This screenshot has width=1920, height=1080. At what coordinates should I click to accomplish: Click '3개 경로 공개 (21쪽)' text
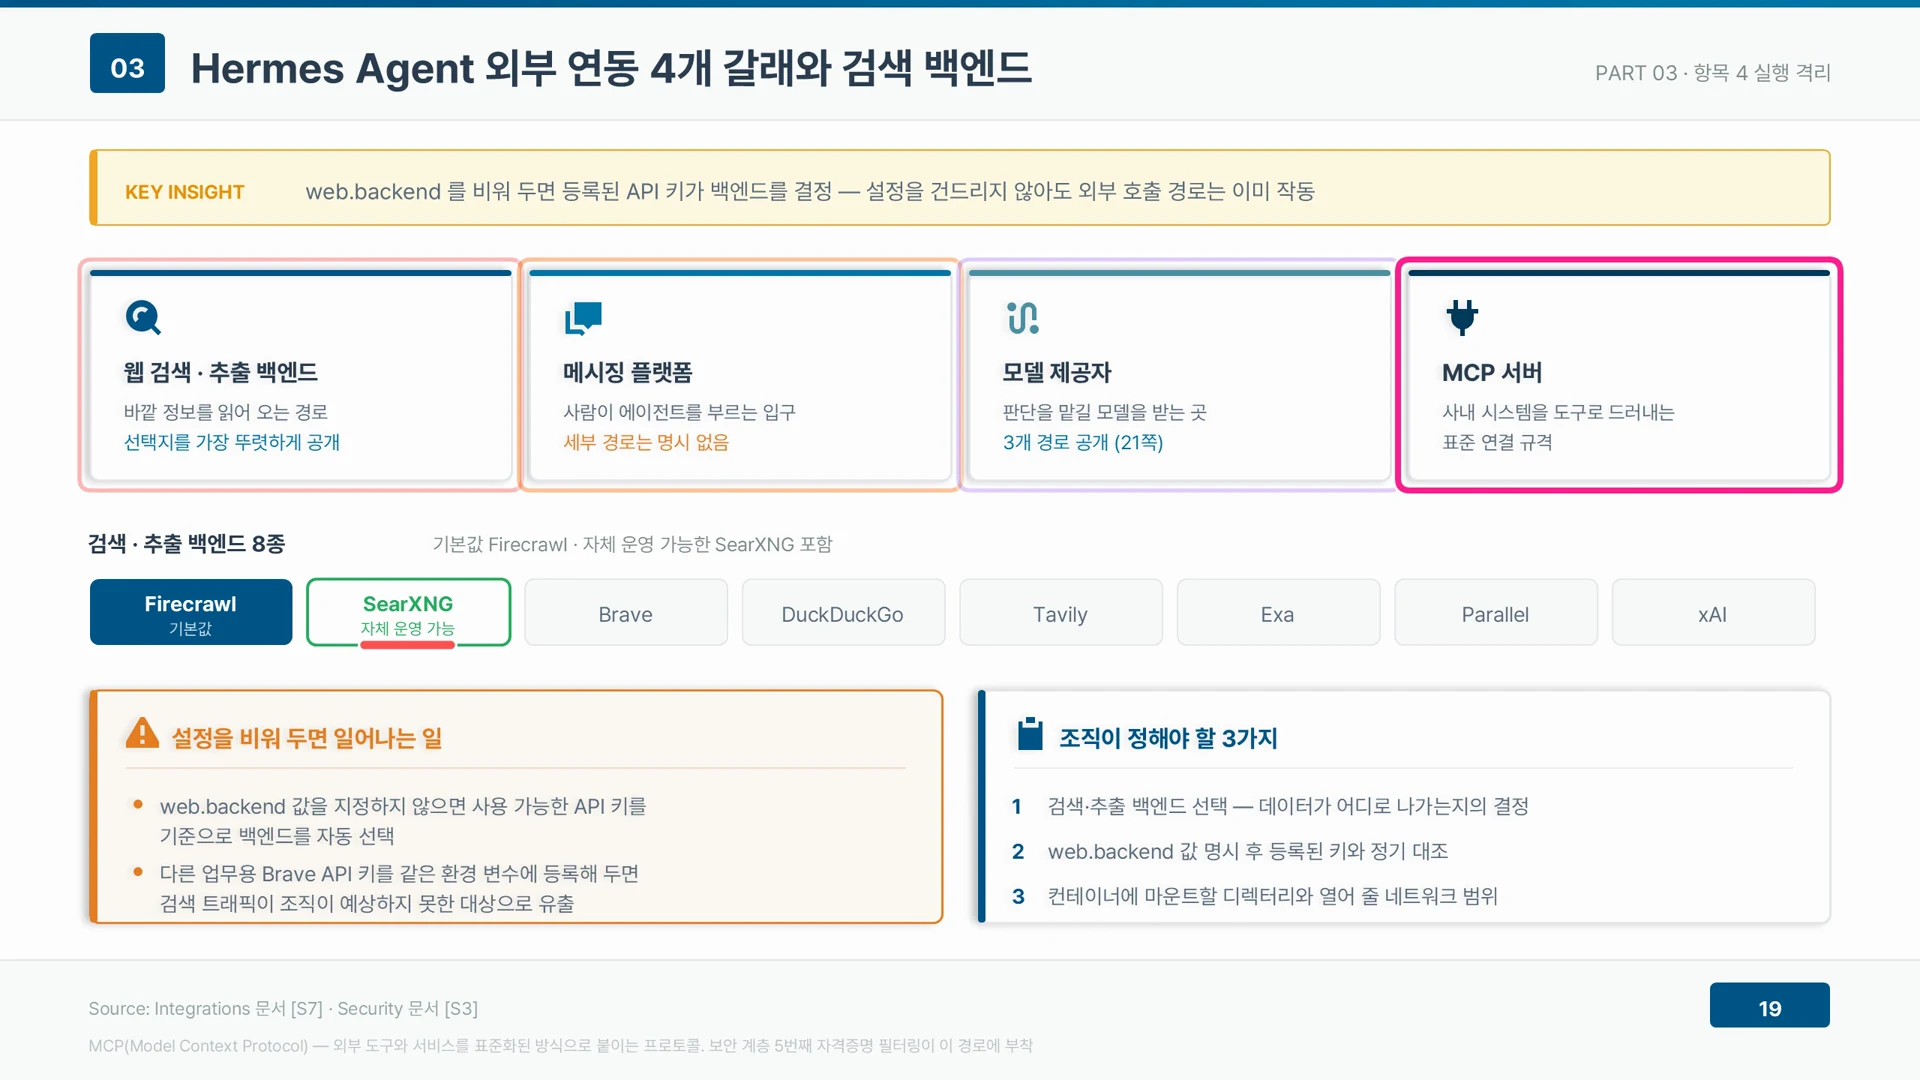click(1083, 442)
